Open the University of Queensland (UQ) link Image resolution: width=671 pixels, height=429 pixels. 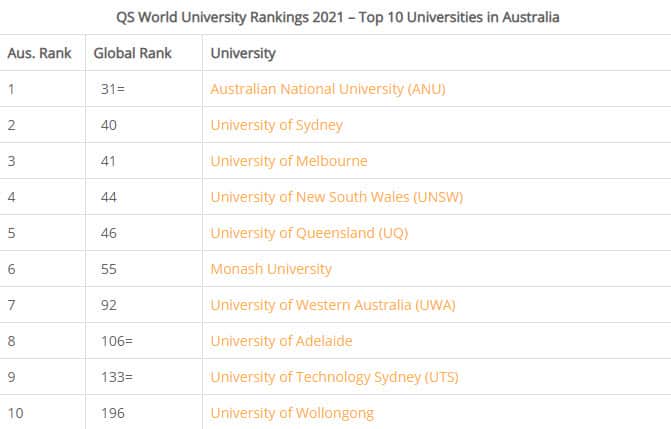click(309, 233)
